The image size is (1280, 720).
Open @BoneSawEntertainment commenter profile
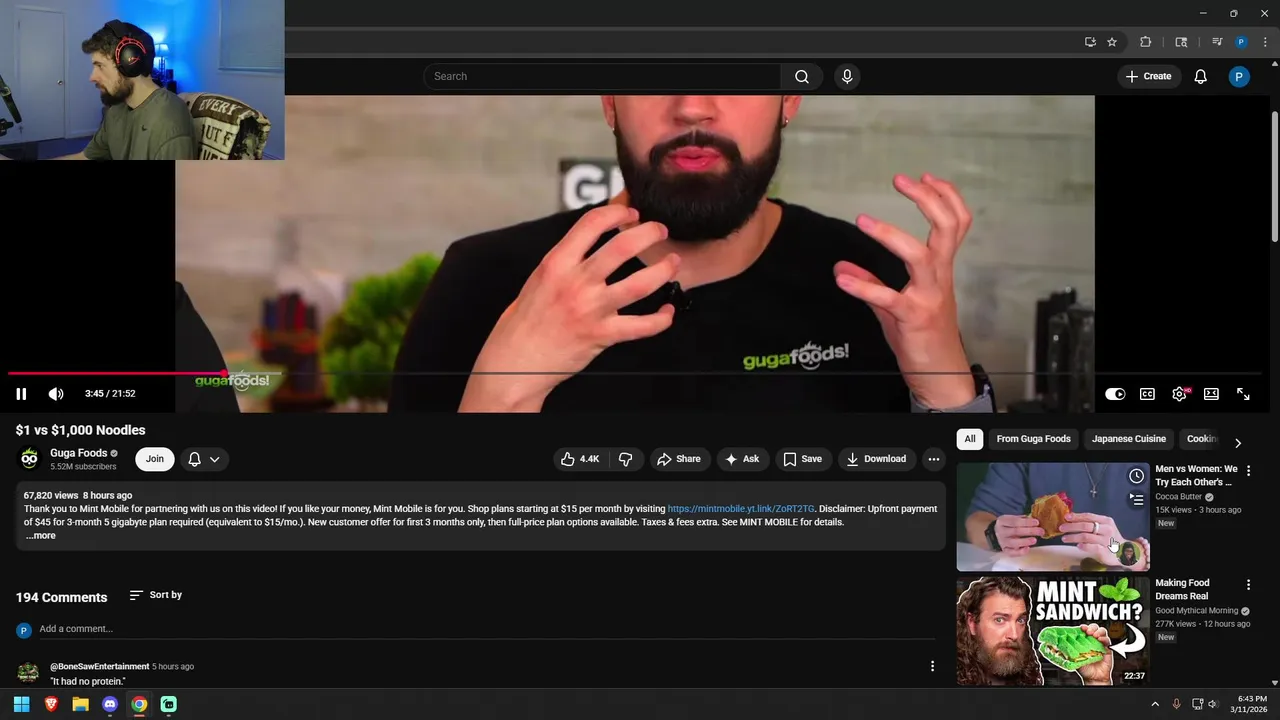pos(100,667)
